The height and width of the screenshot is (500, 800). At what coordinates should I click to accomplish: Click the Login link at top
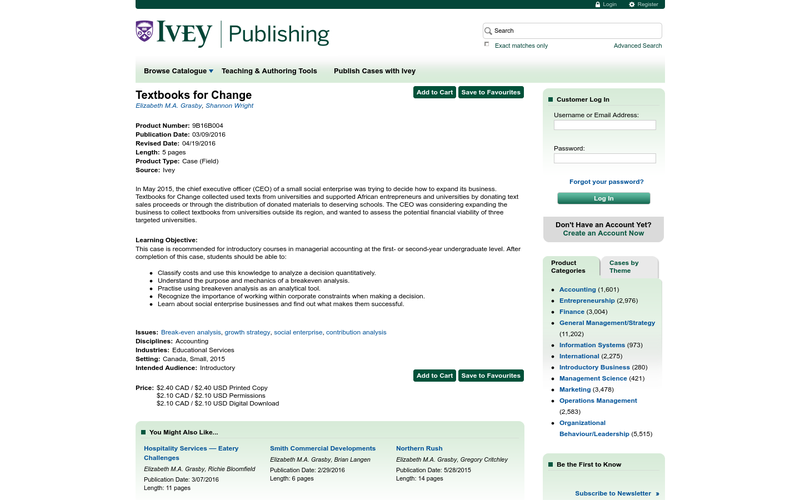click(x=610, y=5)
